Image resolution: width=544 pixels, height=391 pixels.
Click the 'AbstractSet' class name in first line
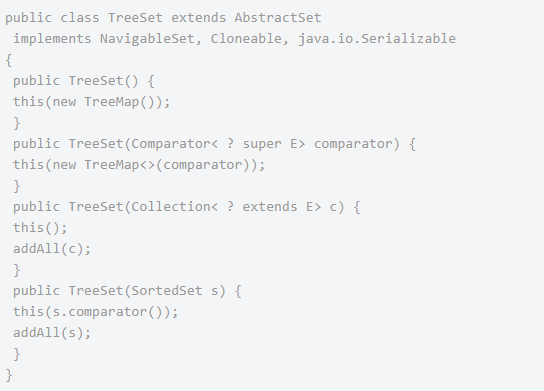coord(278,17)
